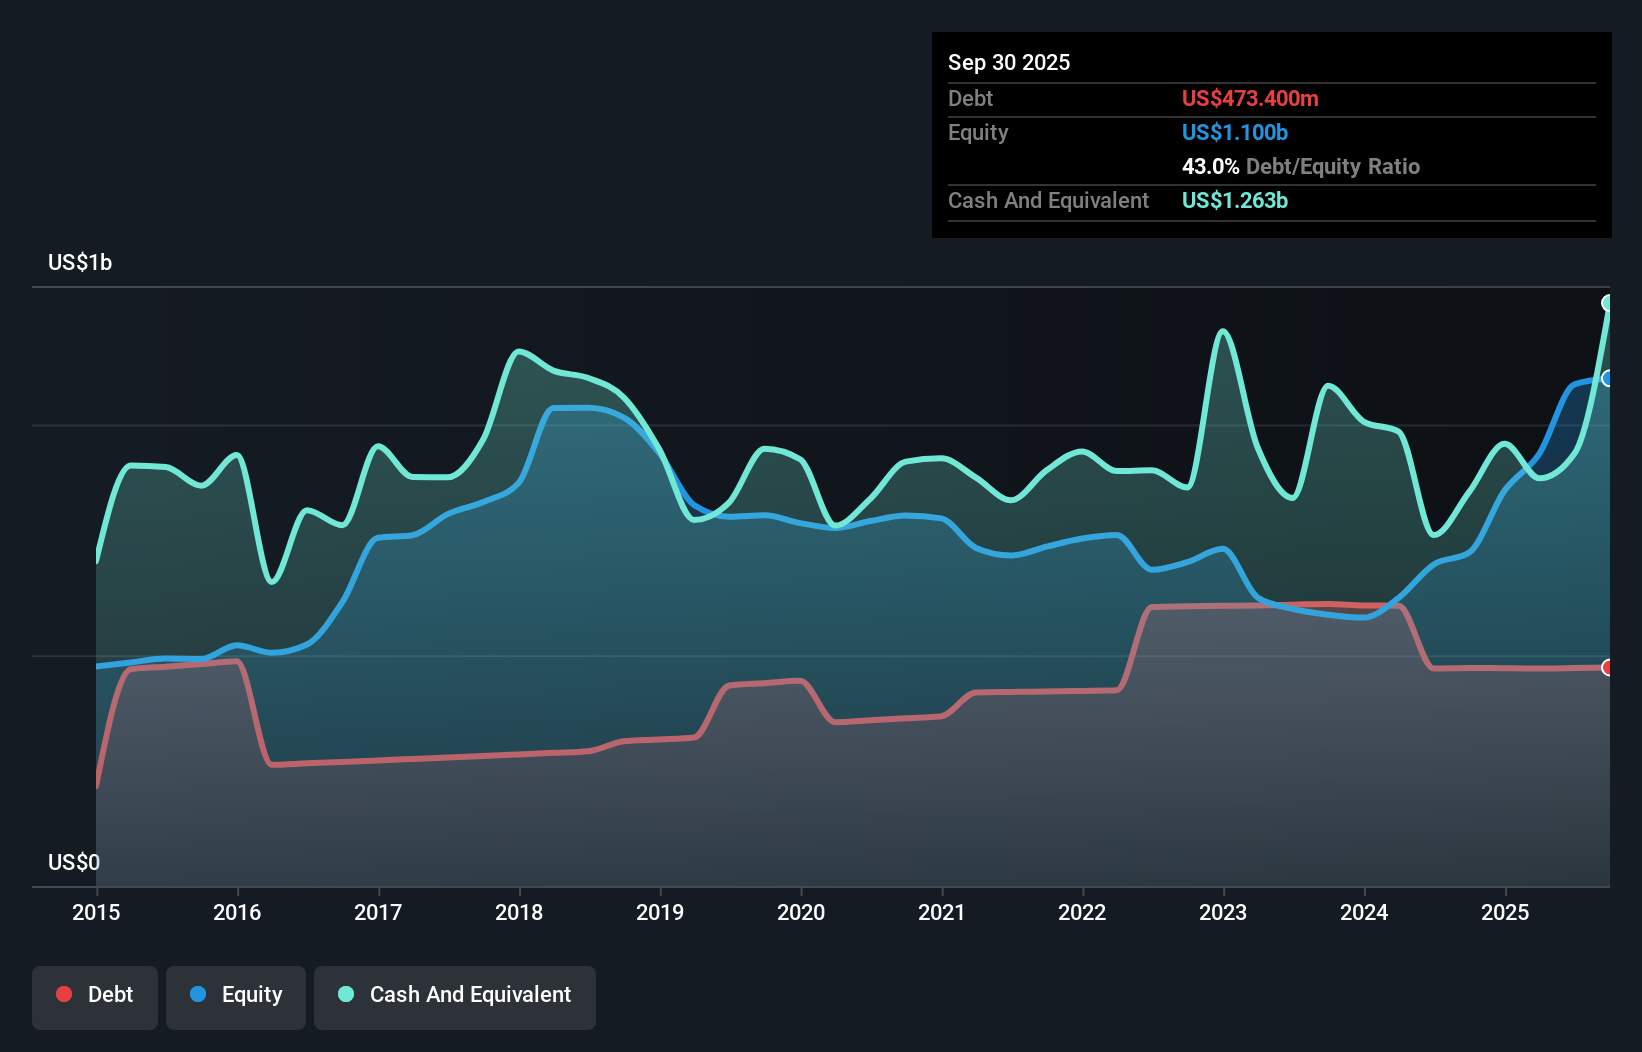Click the Equity row label in tooltip
Image resolution: width=1642 pixels, height=1052 pixels.
[x=978, y=132]
